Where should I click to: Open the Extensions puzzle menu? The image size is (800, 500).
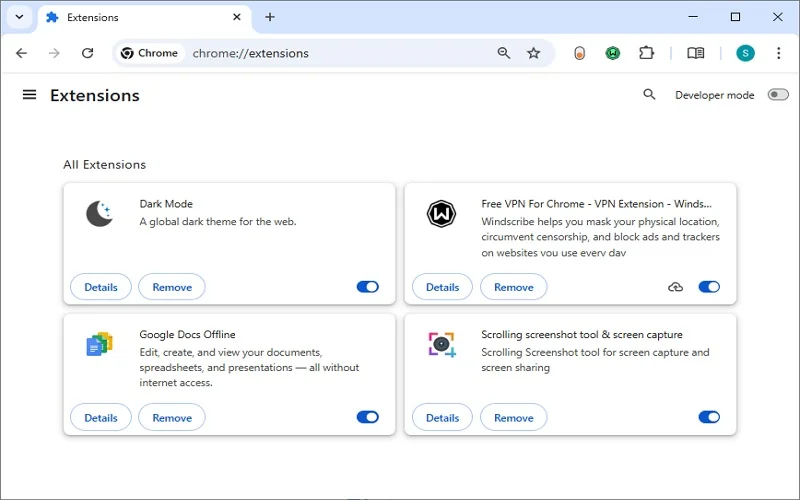646,53
